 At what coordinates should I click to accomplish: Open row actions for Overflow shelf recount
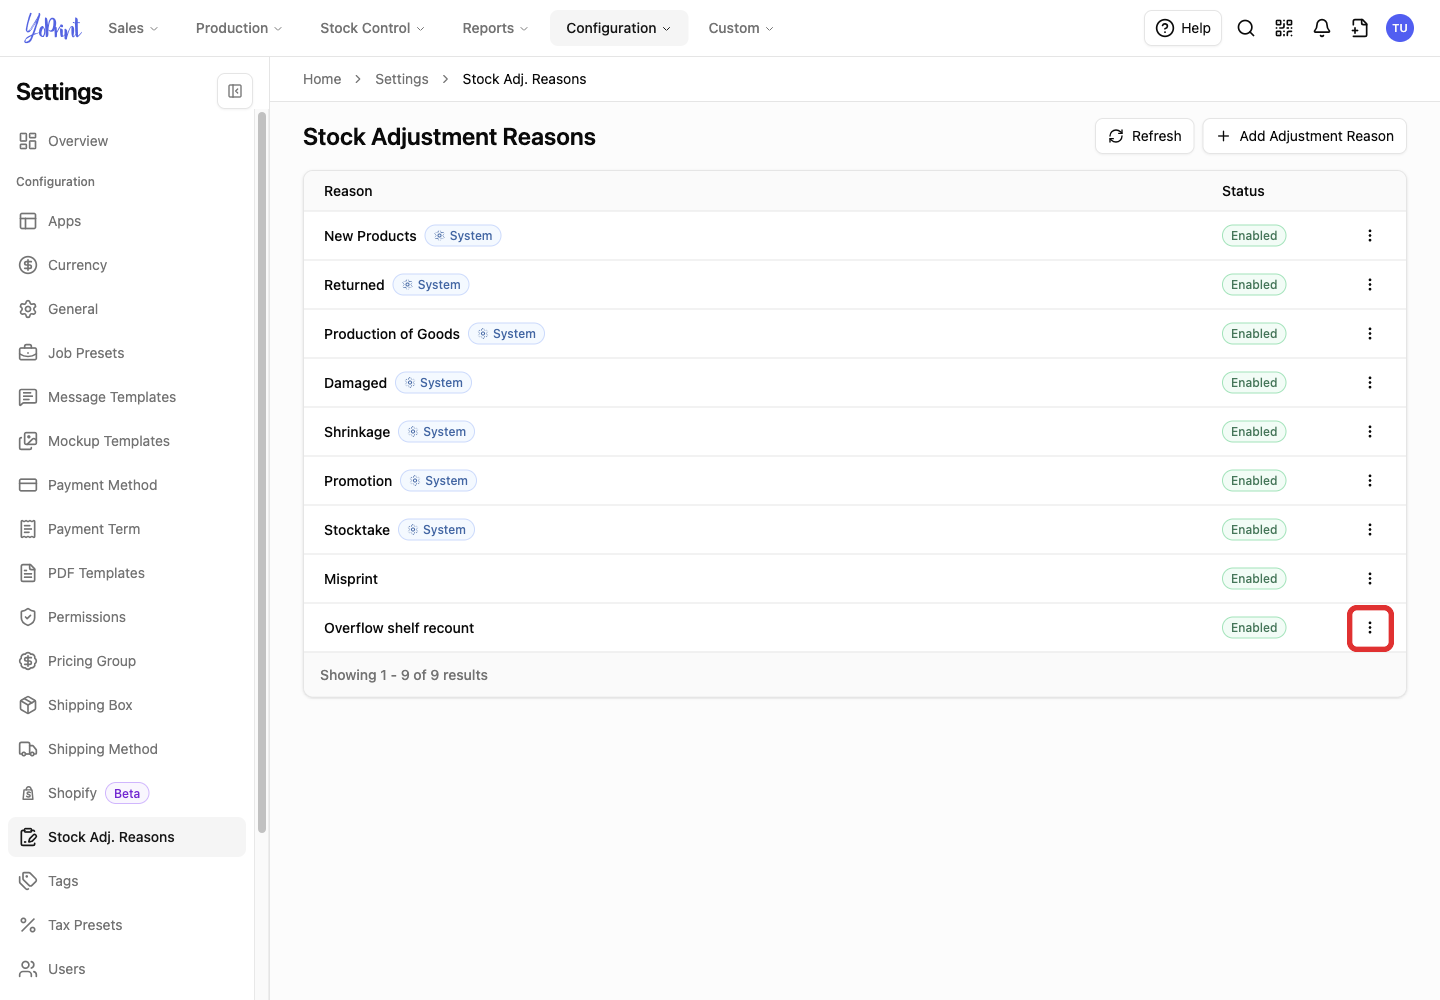[x=1370, y=628]
